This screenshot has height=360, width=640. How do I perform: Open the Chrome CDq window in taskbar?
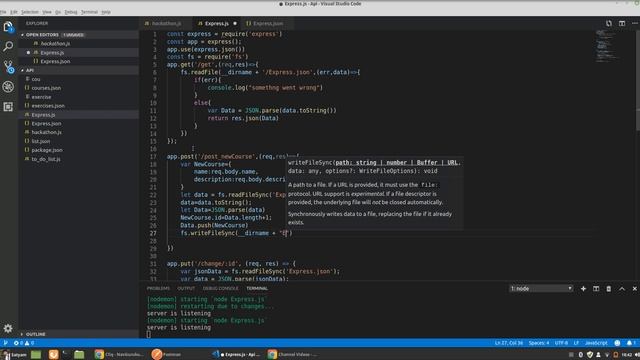click(x=119, y=354)
